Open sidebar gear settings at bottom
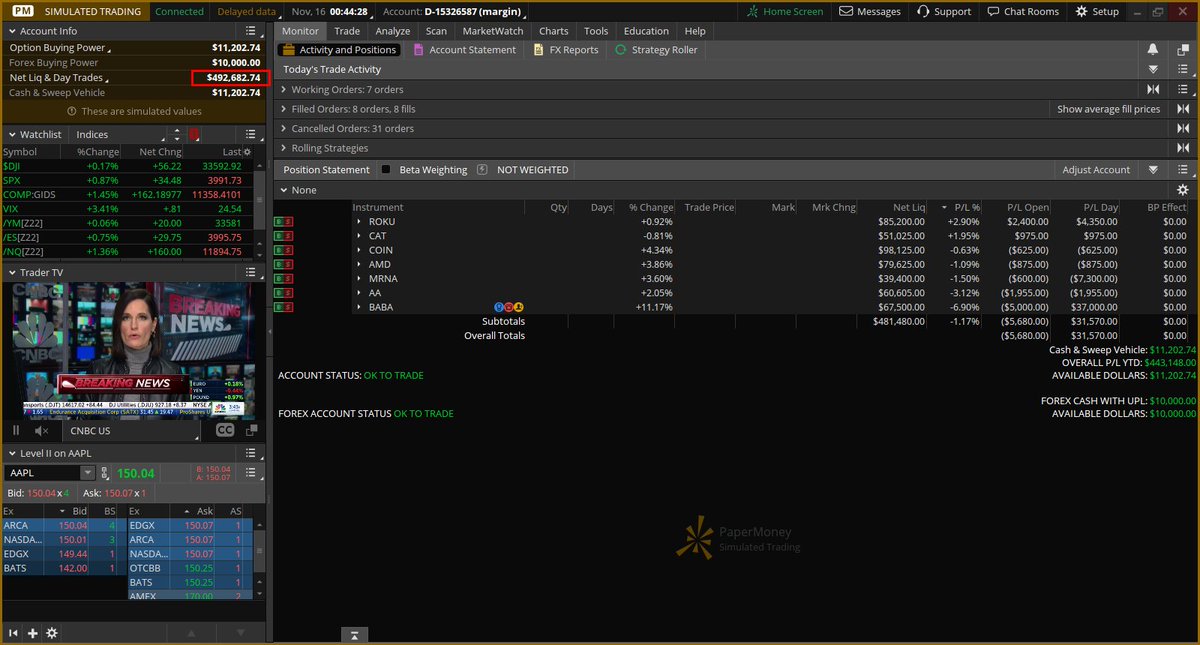 [x=52, y=633]
